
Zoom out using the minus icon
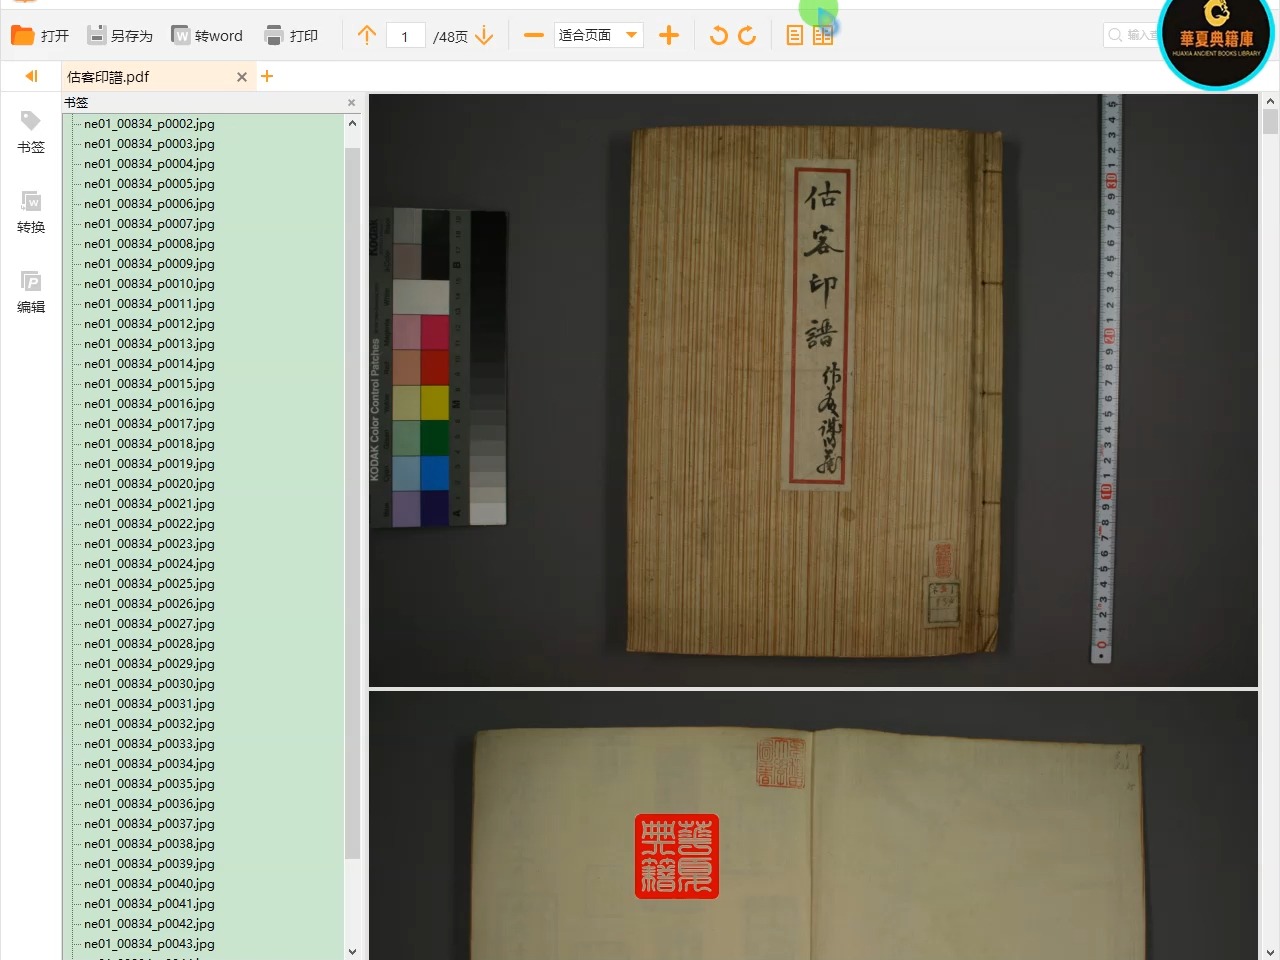534,36
